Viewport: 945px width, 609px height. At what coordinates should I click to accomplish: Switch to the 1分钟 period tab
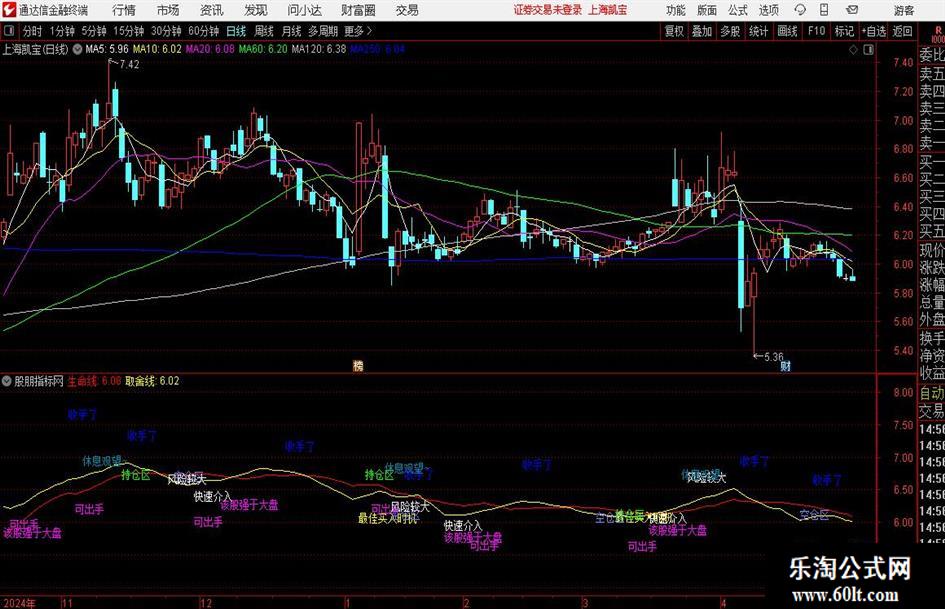click(62, 31)
